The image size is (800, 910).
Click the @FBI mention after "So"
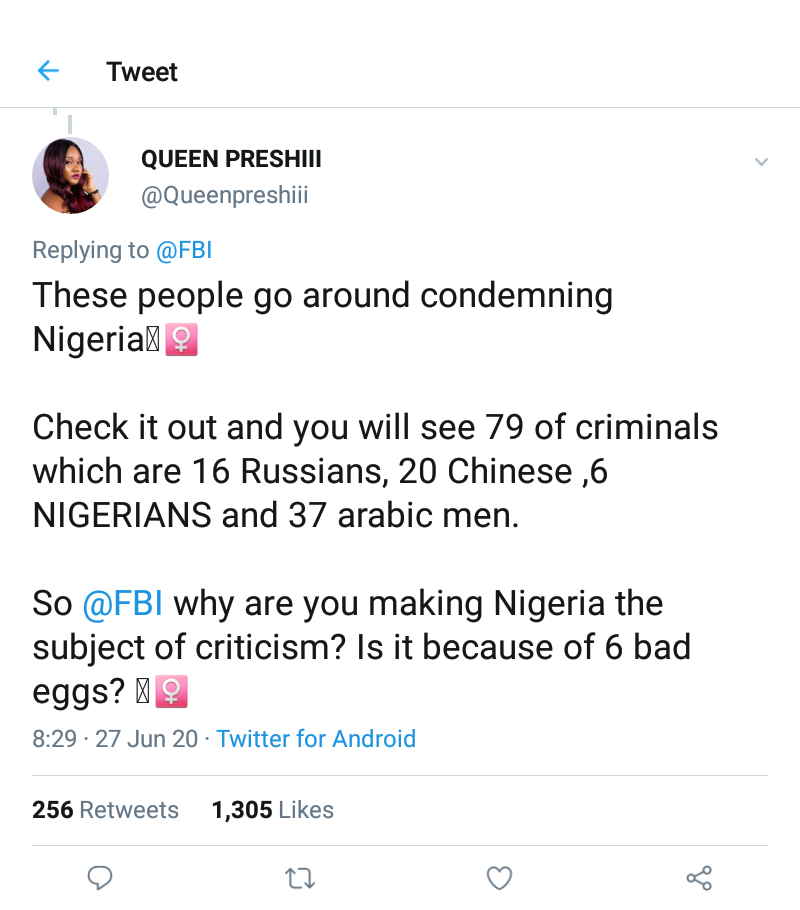123,604
